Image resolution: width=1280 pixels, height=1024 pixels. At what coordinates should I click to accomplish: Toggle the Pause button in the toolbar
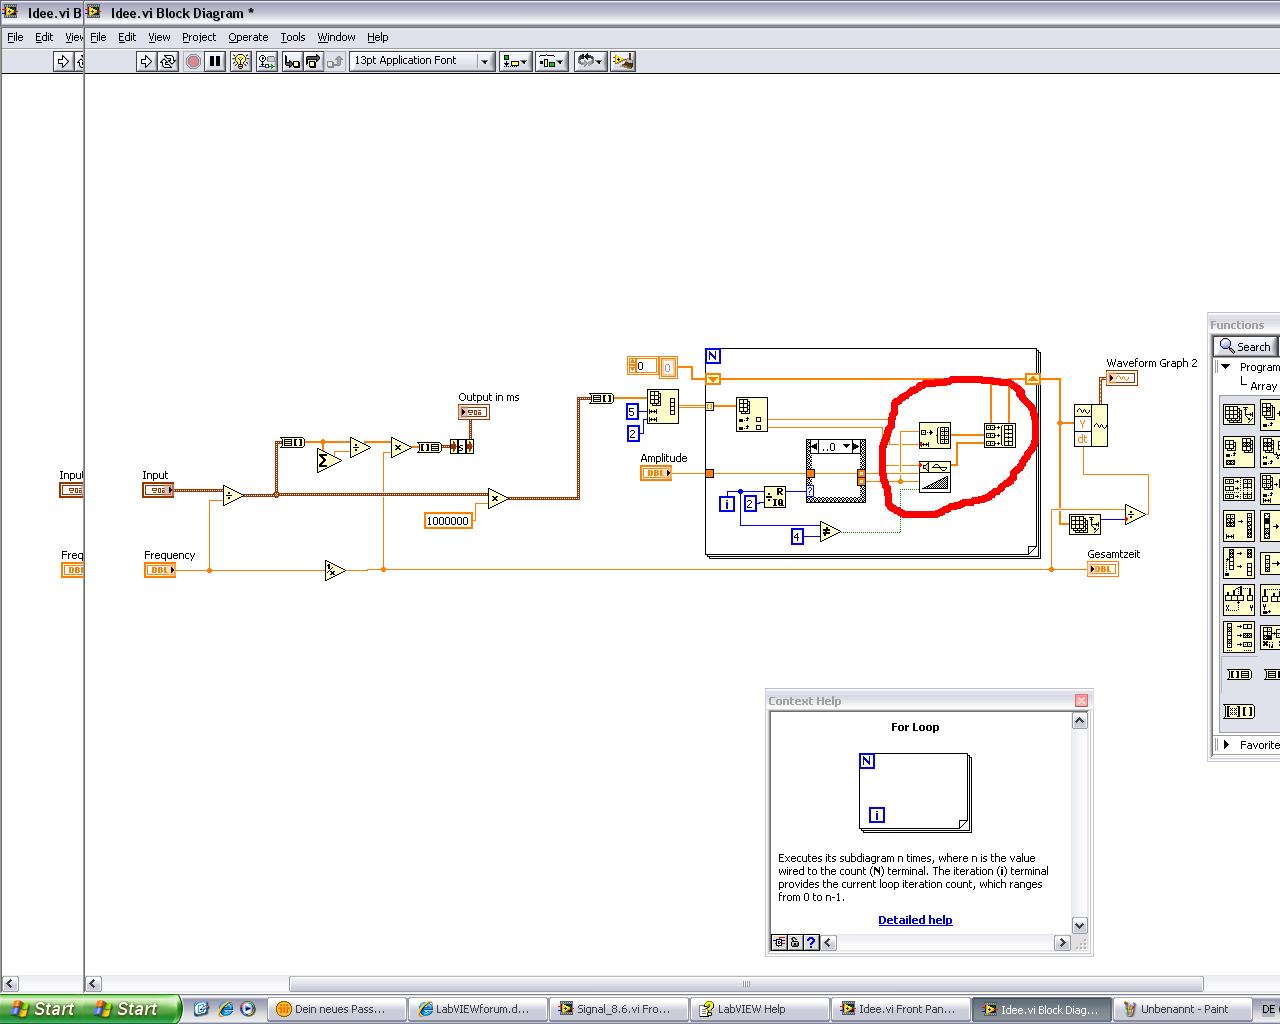point(215,61)
